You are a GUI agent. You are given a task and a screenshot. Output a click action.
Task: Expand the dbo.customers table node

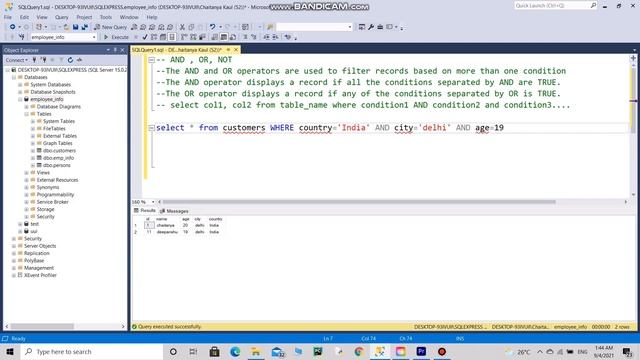pos(33,151)
